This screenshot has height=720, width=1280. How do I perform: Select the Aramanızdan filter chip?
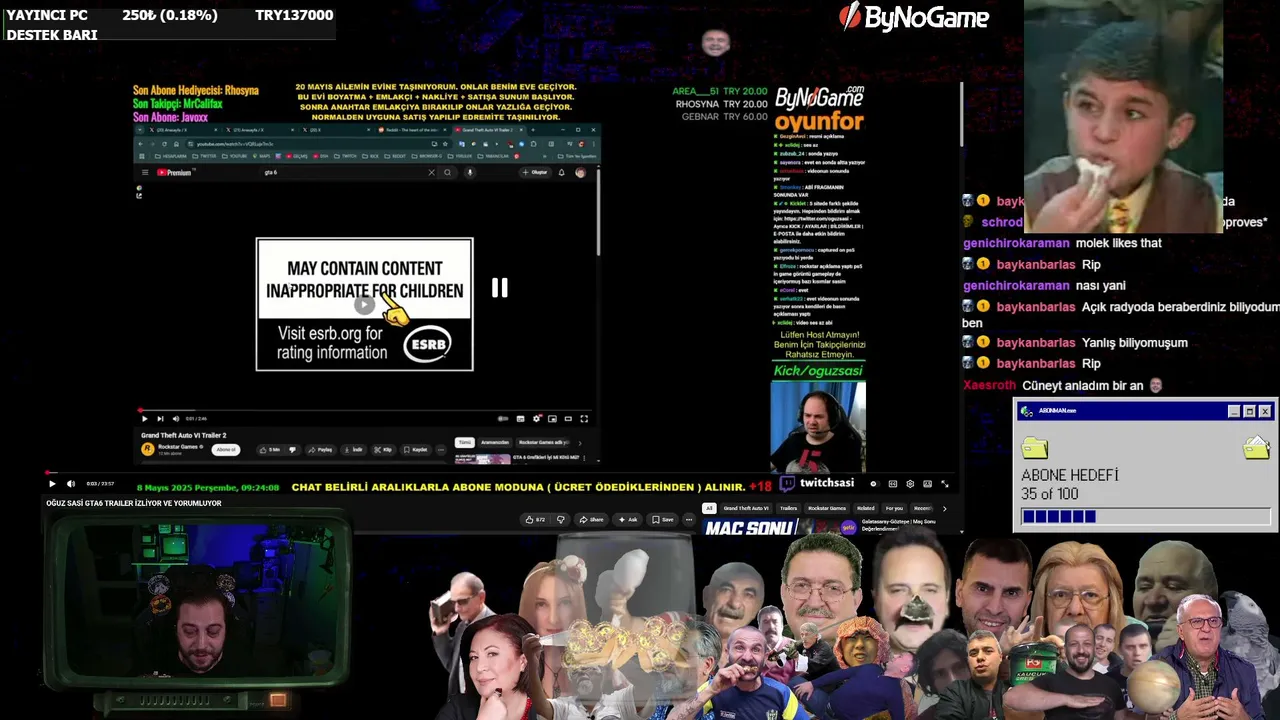(495, 442)
